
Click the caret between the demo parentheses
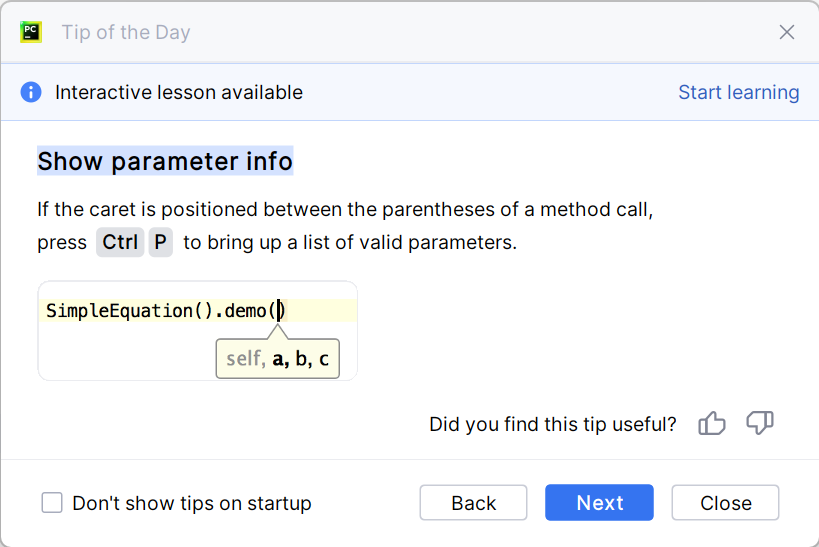pos(280,311)
